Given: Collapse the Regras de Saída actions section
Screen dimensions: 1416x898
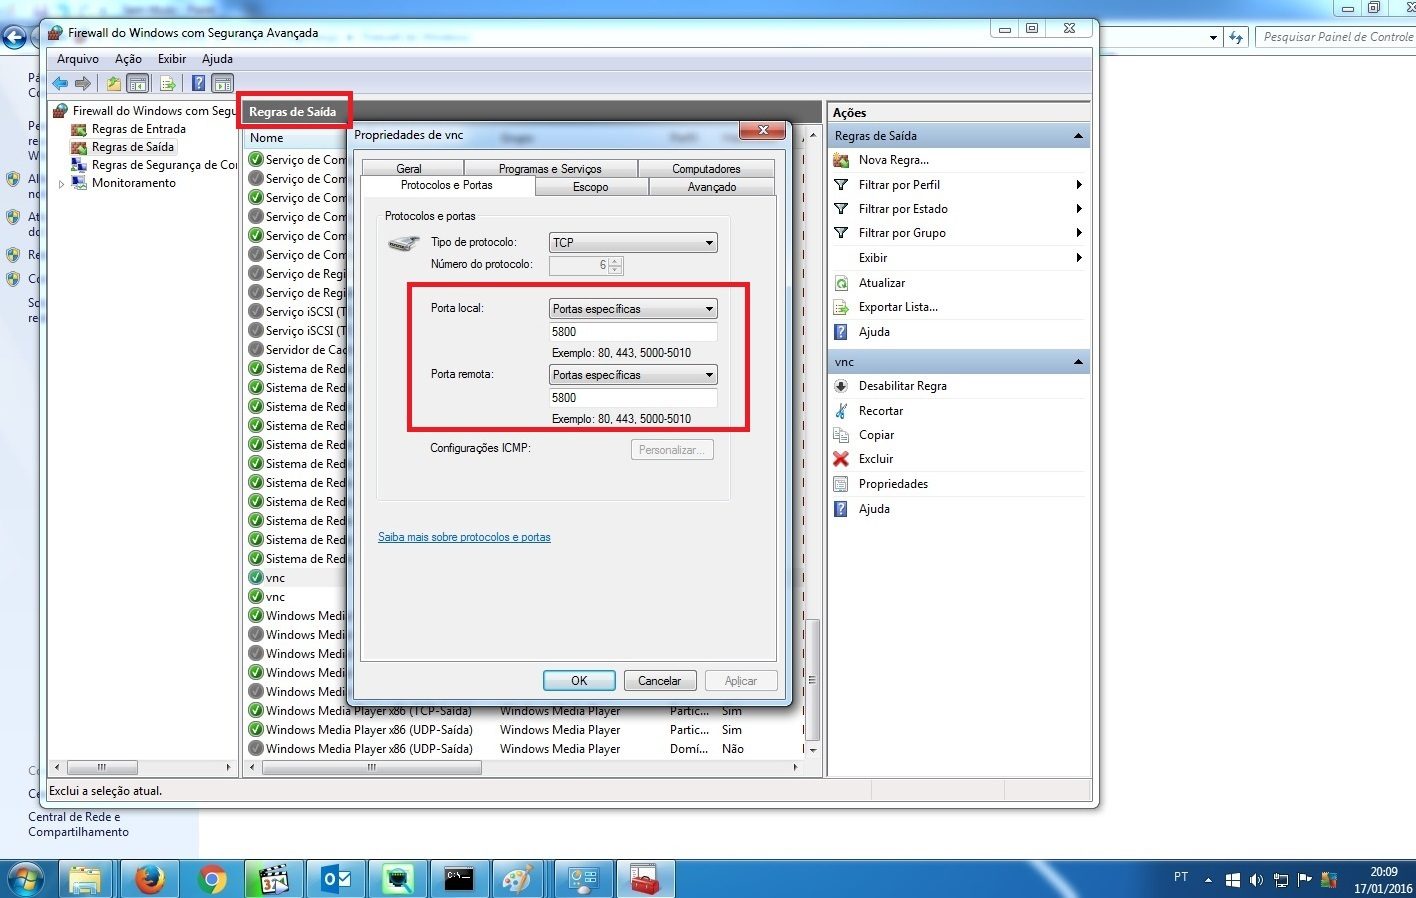Looking at the screenshot, I should tap(1078, 136).
